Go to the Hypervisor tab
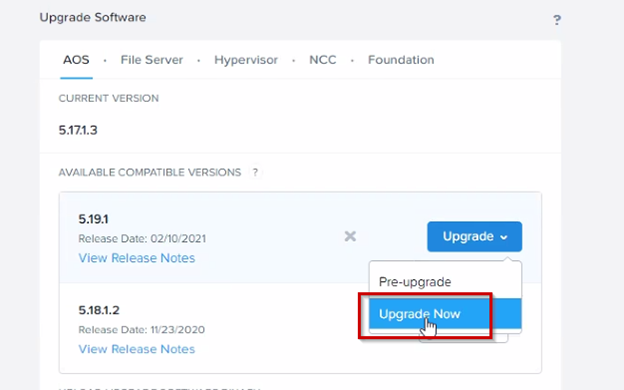 (x=246, y=60)
